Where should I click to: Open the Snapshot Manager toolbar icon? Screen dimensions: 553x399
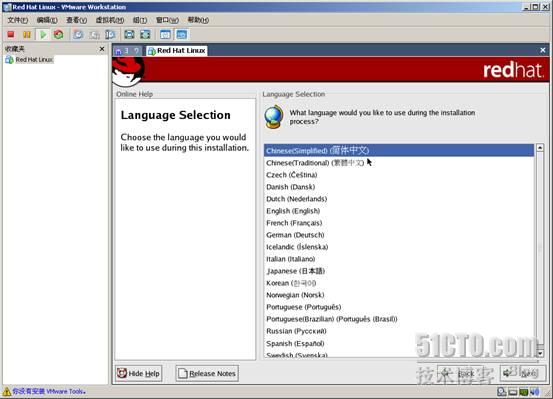110,35
